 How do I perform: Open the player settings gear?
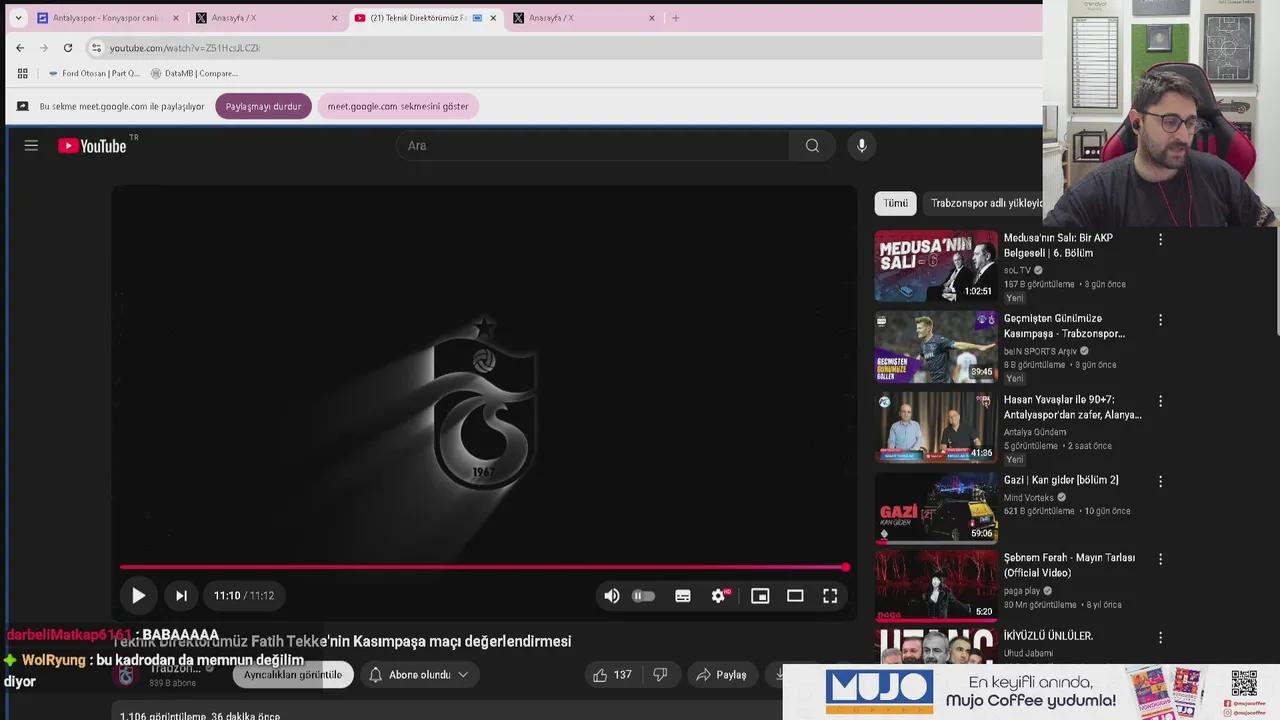719,596
